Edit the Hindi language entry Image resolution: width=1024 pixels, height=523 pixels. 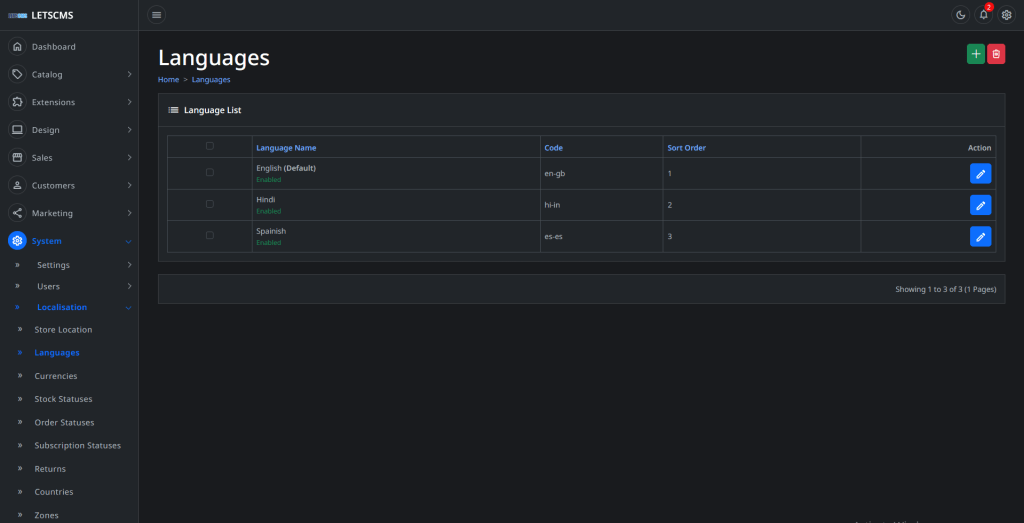pos(980,205)
